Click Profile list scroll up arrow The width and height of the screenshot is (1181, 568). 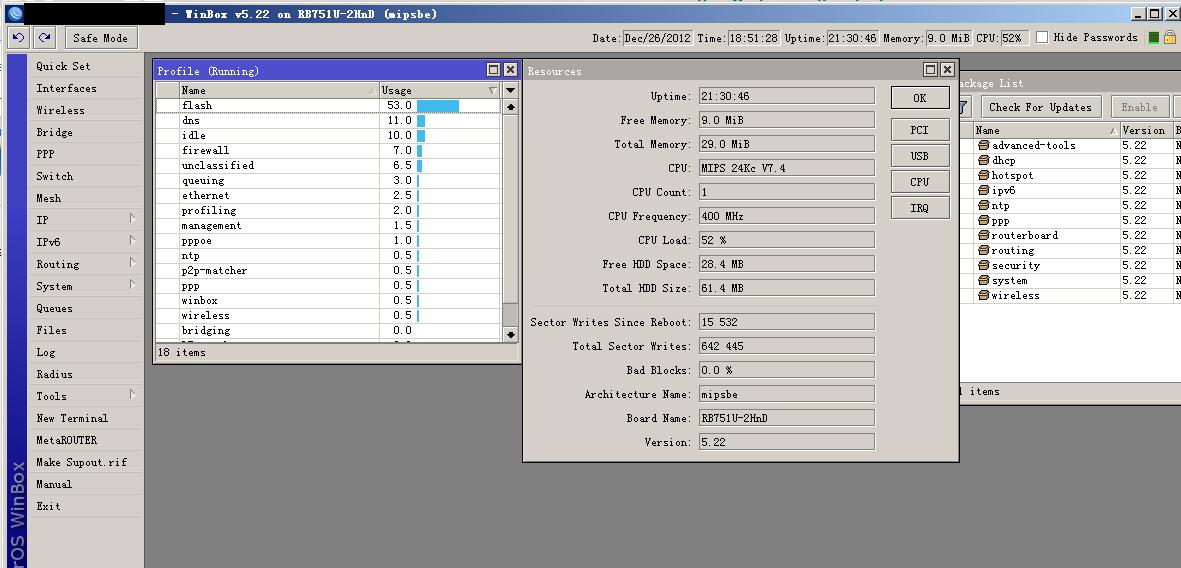[510, 107]
